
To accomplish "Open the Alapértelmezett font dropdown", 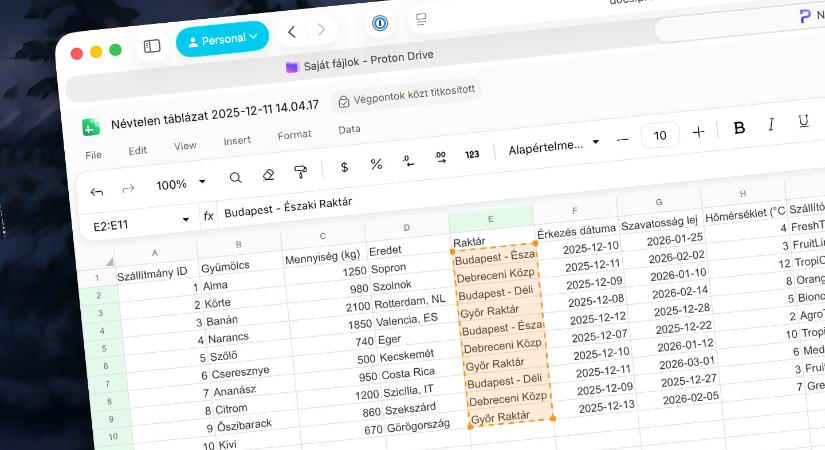I will tap(551, 147).
